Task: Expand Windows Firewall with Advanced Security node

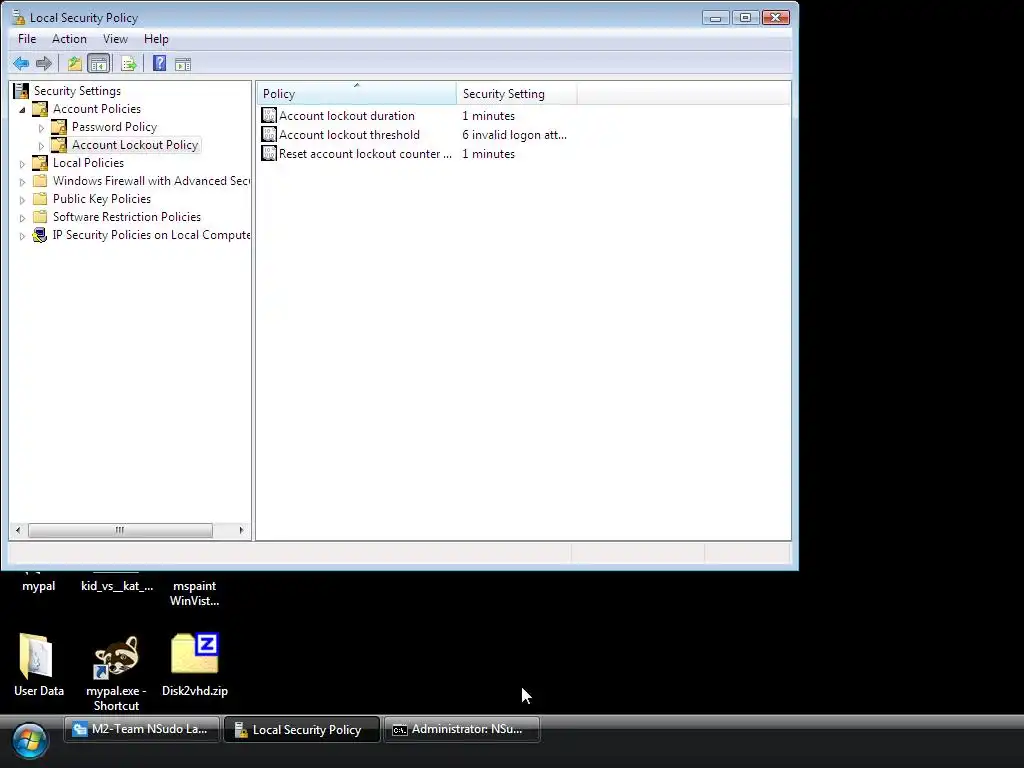Action: tap(22, 182)
